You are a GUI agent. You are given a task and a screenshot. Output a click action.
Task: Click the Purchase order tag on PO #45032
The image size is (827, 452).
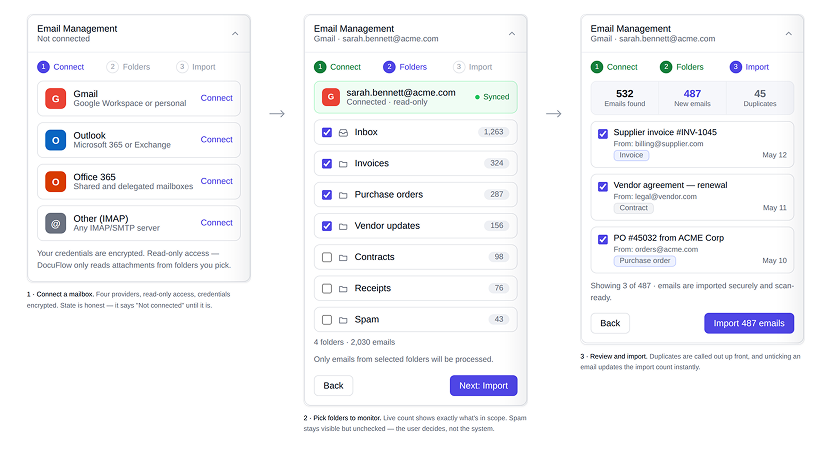click(645, 261)
